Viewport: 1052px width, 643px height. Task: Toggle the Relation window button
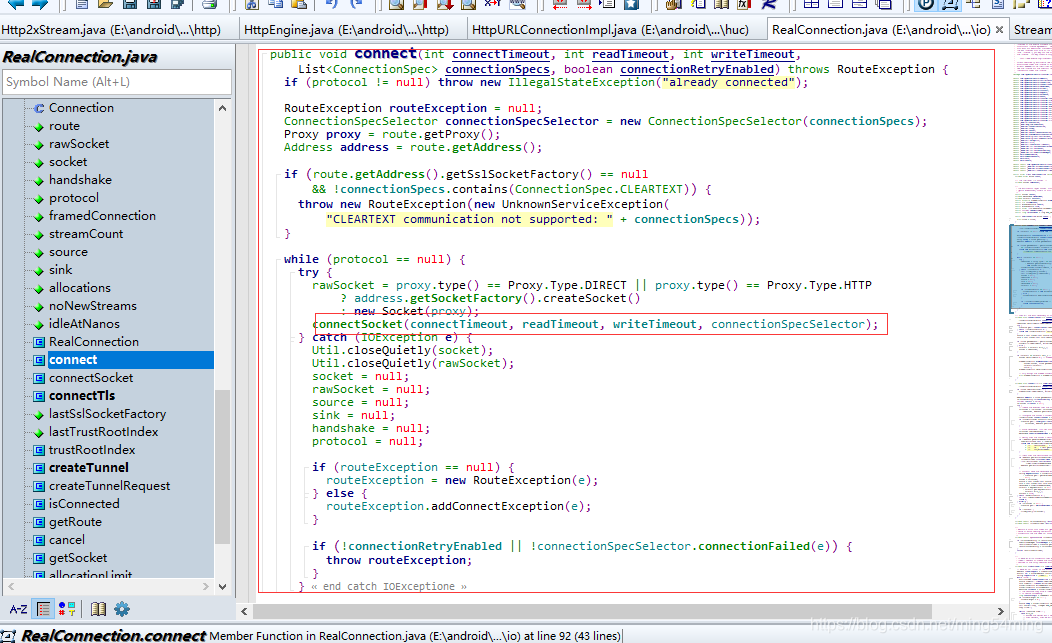click(949, 4)
